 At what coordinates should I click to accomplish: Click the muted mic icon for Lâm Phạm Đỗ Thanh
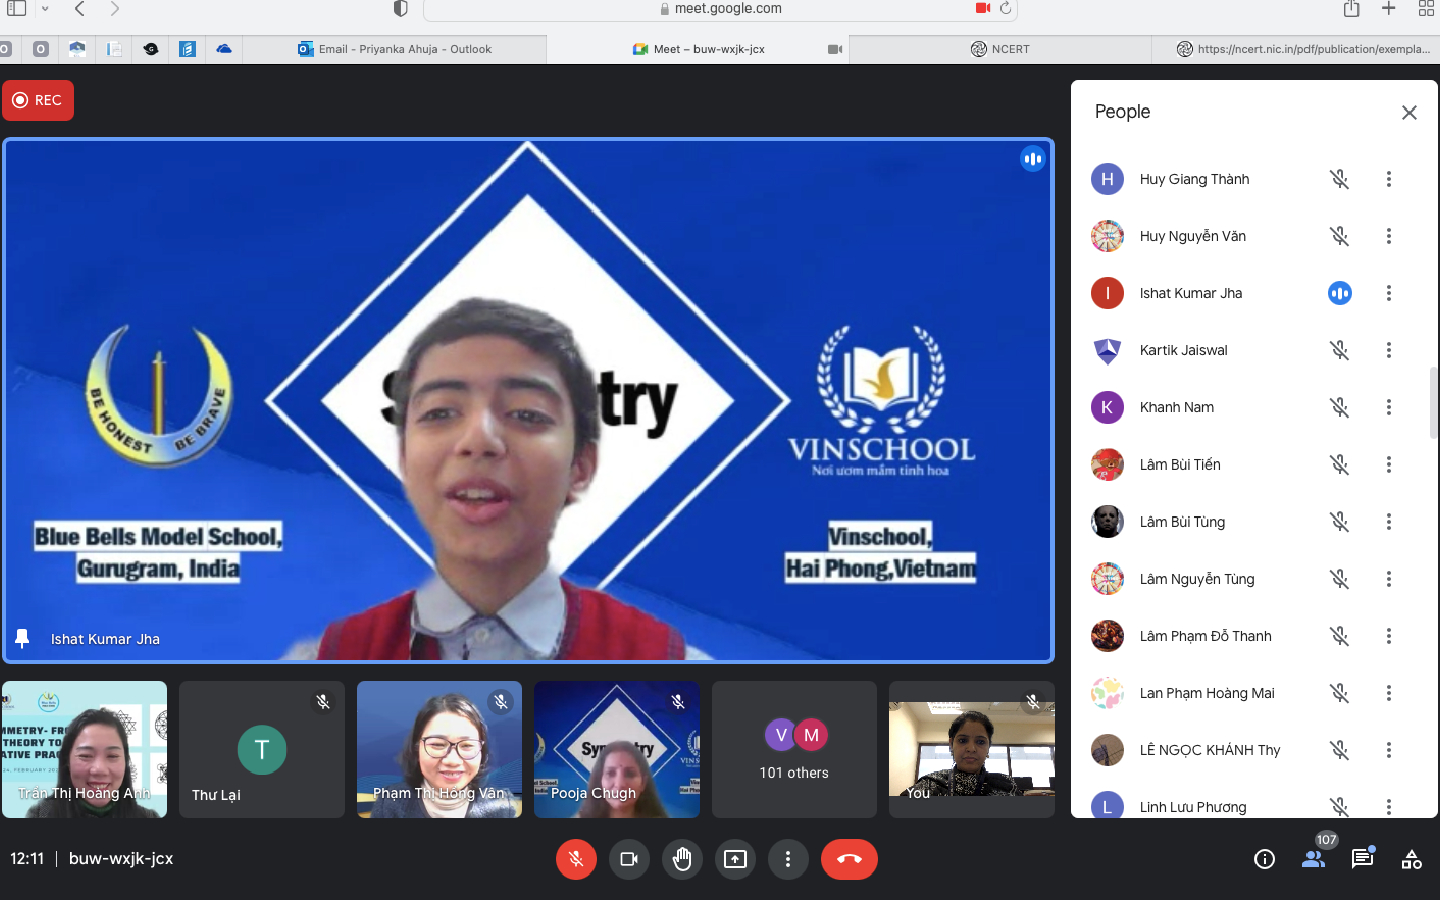pos(1339,636)
